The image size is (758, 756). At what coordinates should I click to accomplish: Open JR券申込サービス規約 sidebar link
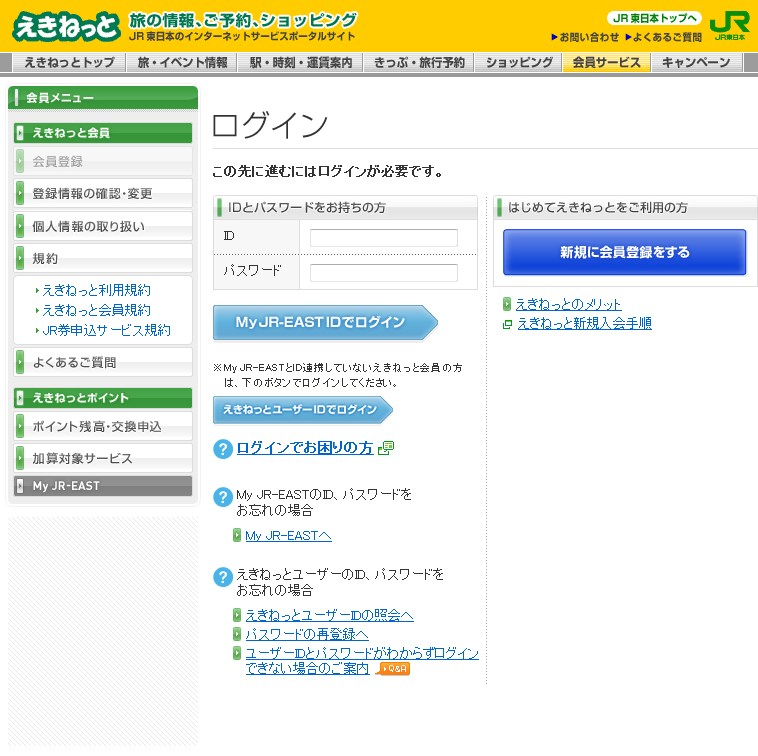coord(106,331)
